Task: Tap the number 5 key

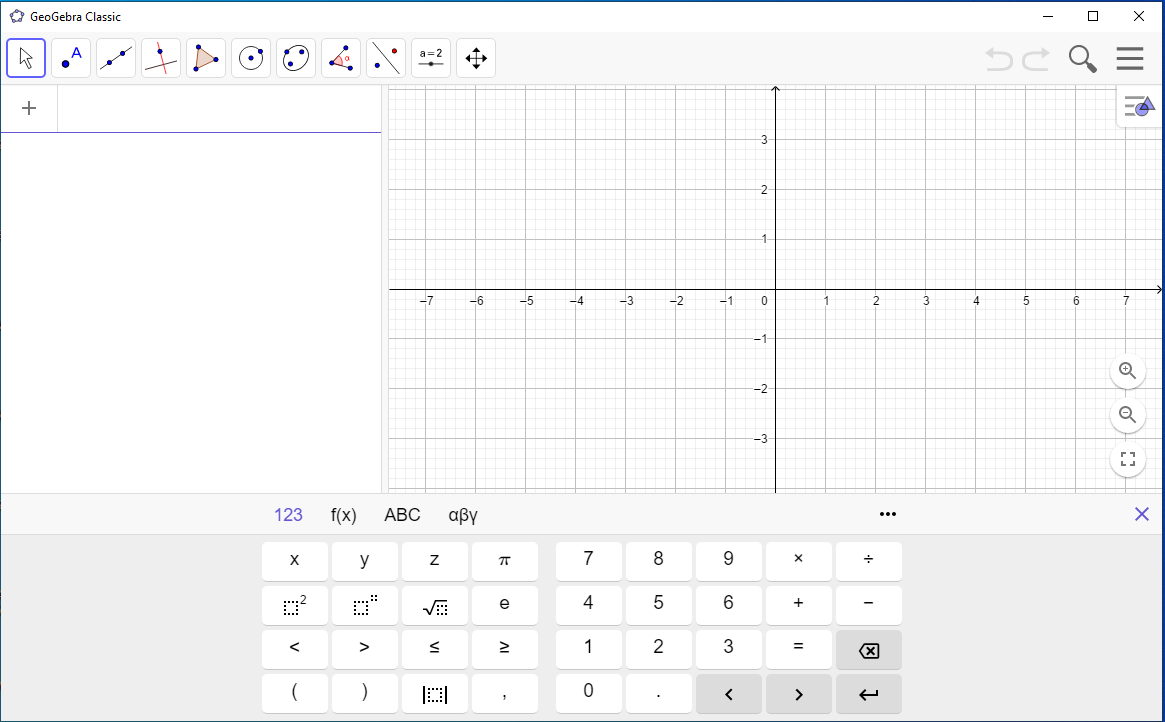Action: 658,605
